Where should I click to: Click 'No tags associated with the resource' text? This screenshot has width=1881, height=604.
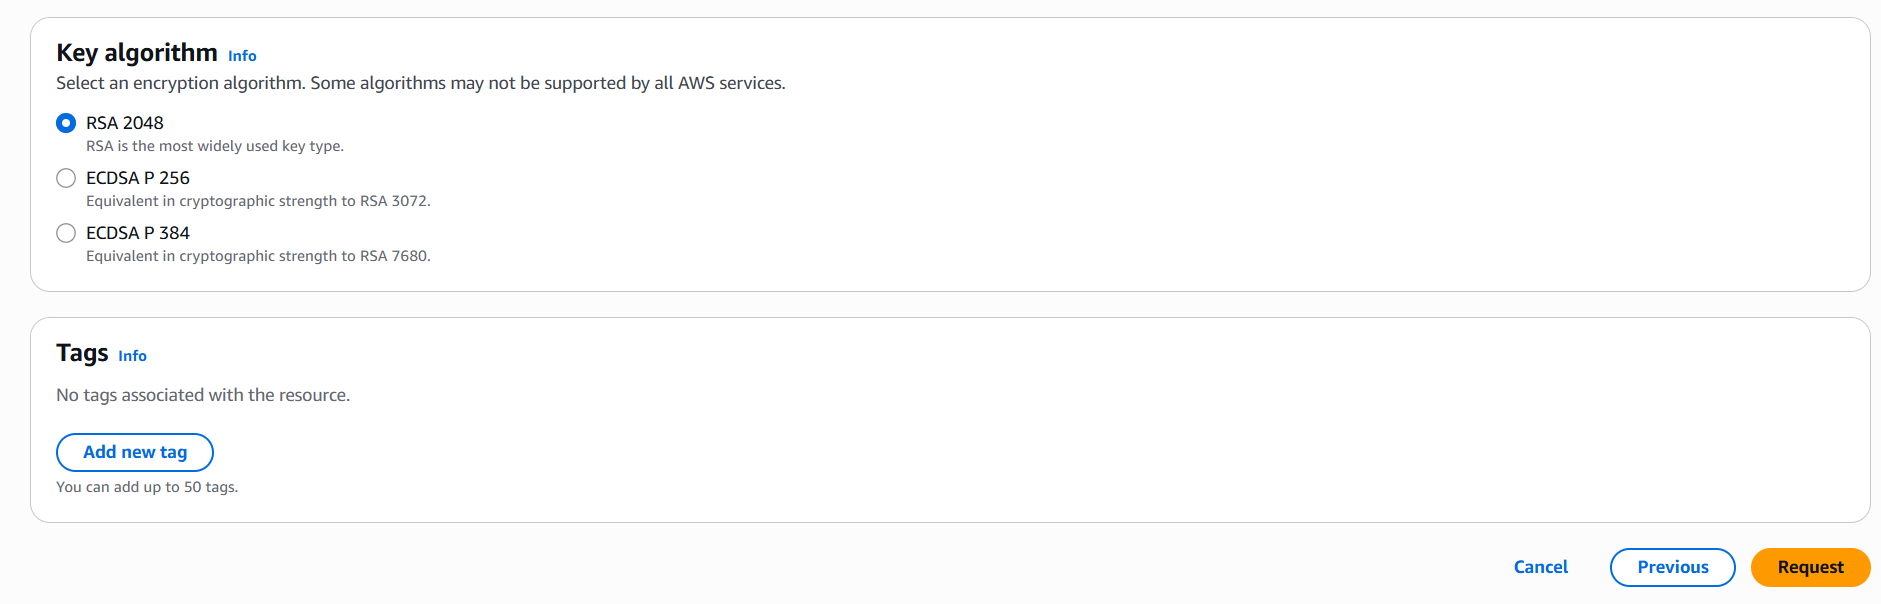point(203,395)
